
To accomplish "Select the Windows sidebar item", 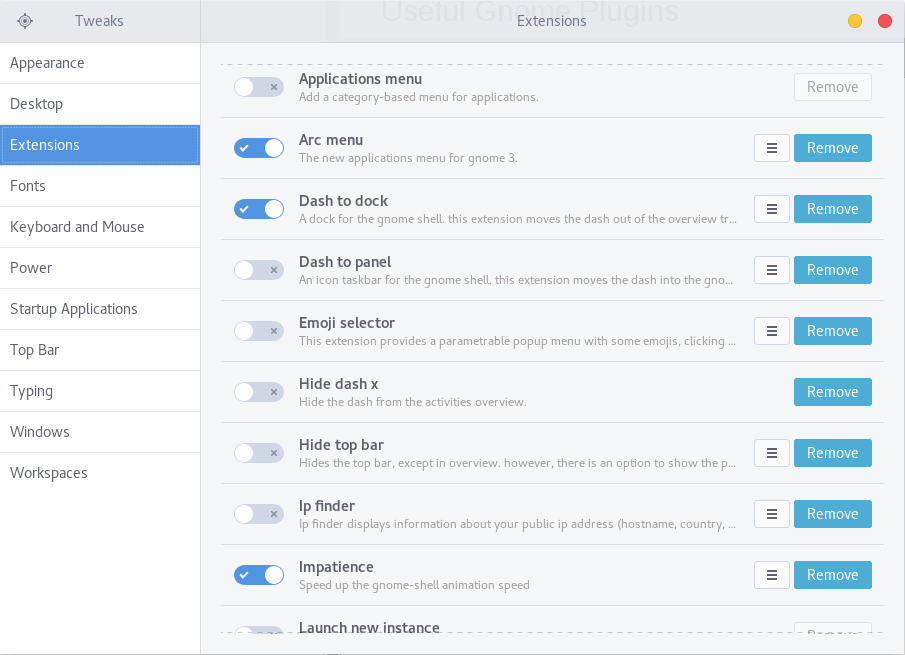I will click(100, 432).
